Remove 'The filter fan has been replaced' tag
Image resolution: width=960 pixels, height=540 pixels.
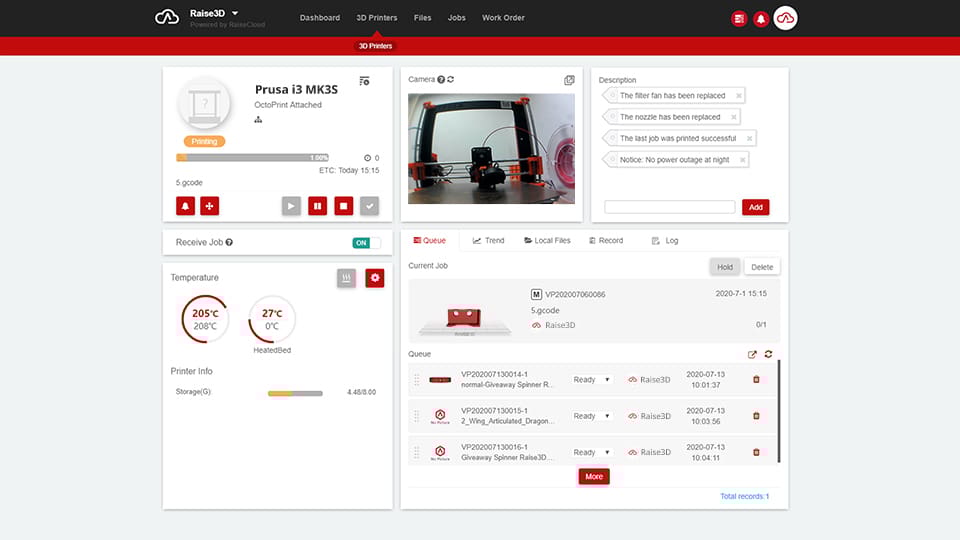point(739,96)
